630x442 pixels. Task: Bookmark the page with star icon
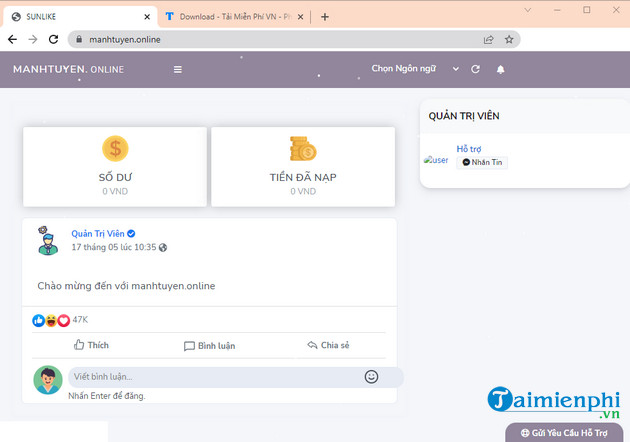(509, 39)
